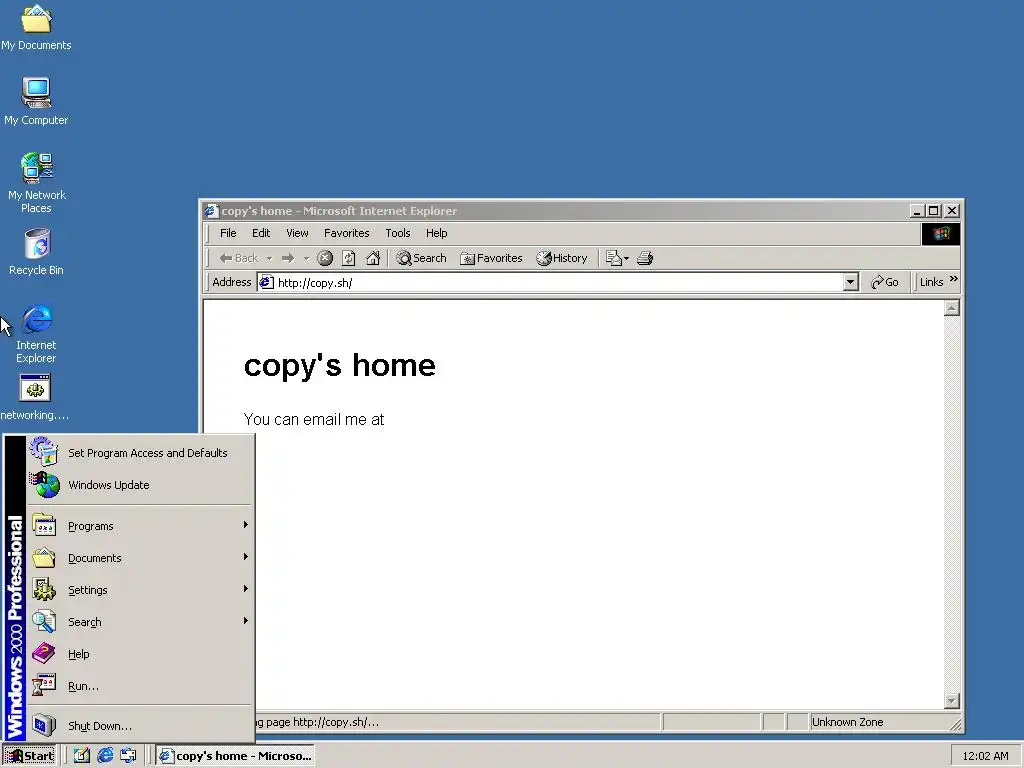The width and height of the screenshot is (1024, 768).
Task: Click Show Desktop quick launch icon
Action: pos(82,756)
